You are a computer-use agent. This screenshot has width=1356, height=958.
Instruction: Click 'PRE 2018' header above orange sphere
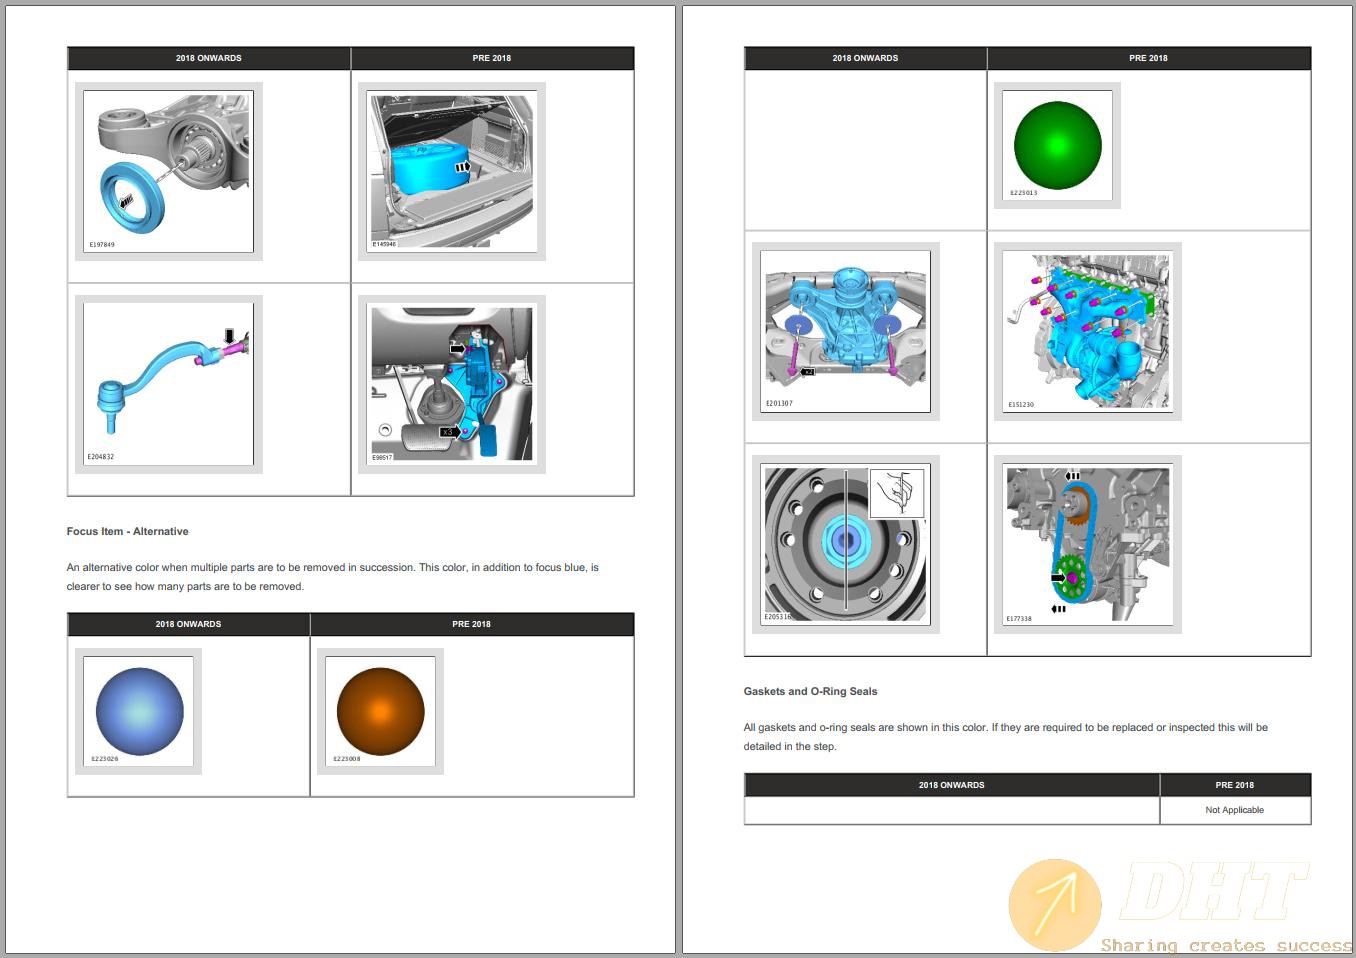point(472,624)
